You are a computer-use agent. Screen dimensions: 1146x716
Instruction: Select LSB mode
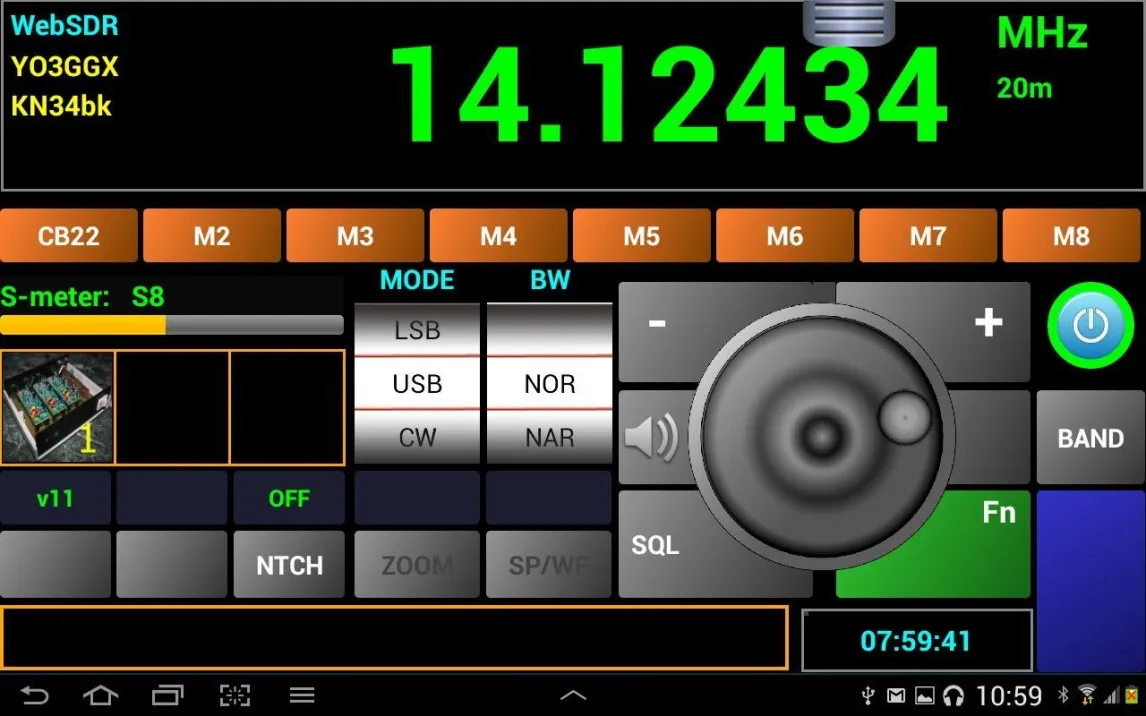[x=417, y=330]
